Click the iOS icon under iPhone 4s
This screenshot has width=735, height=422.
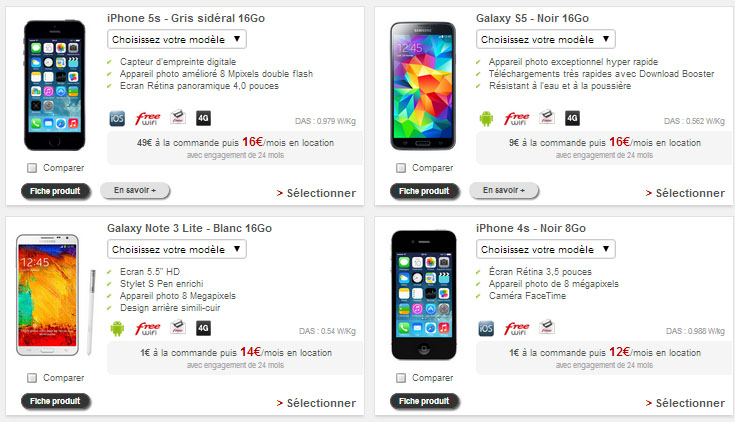[486, 328]
